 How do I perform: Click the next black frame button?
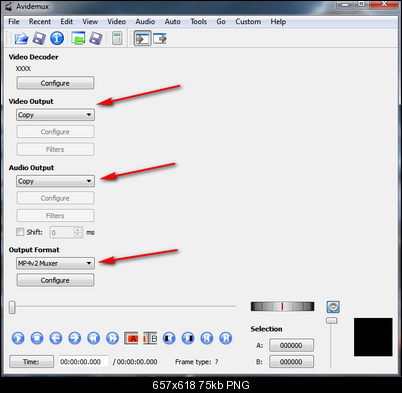[x=188, y=338]
